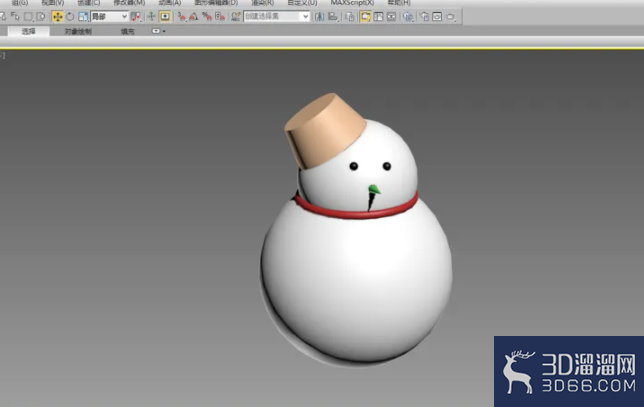Click the Render Production icon

pos(451,17)
